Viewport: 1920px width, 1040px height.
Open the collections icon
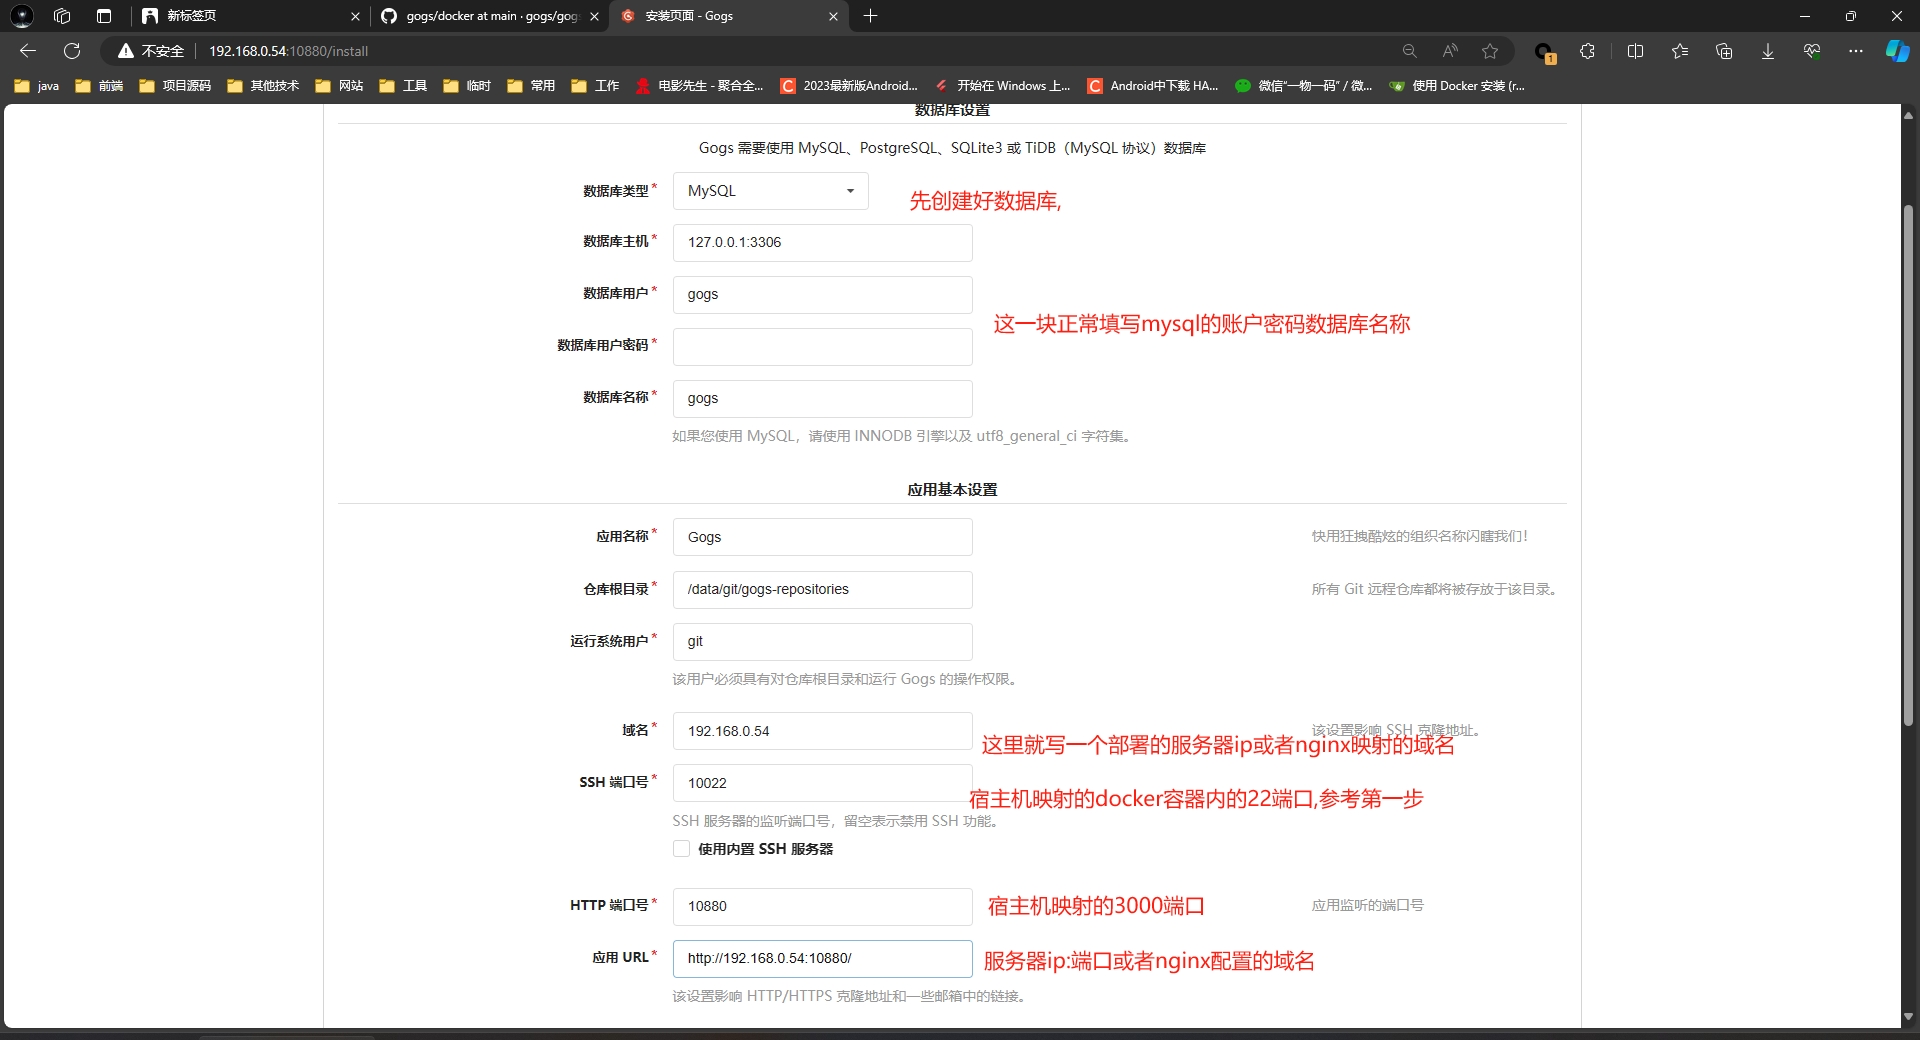[x=1724, y=51]
